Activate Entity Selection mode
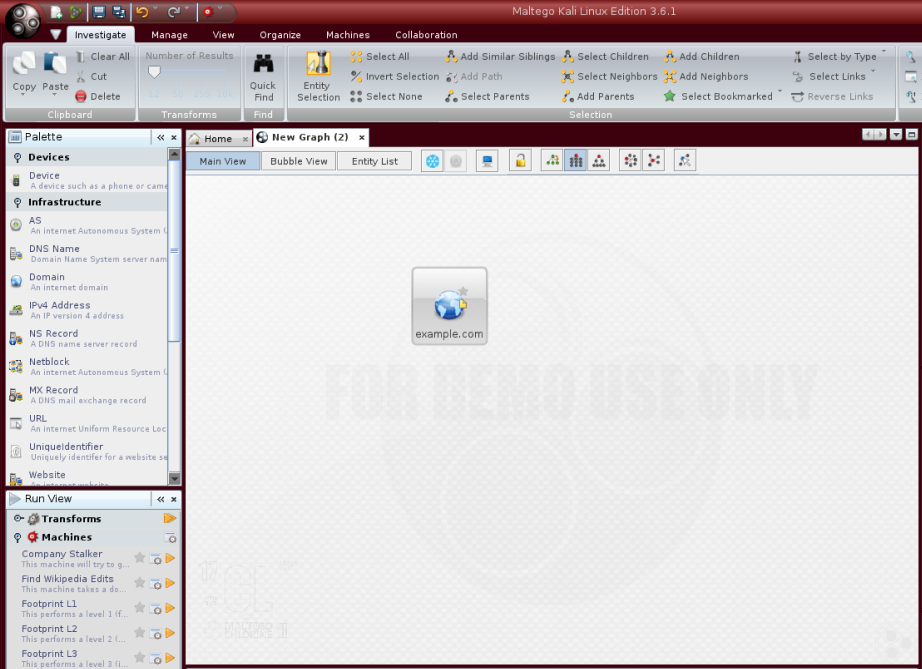The height and width of the screenshot is (669, 922). point(318,77)
